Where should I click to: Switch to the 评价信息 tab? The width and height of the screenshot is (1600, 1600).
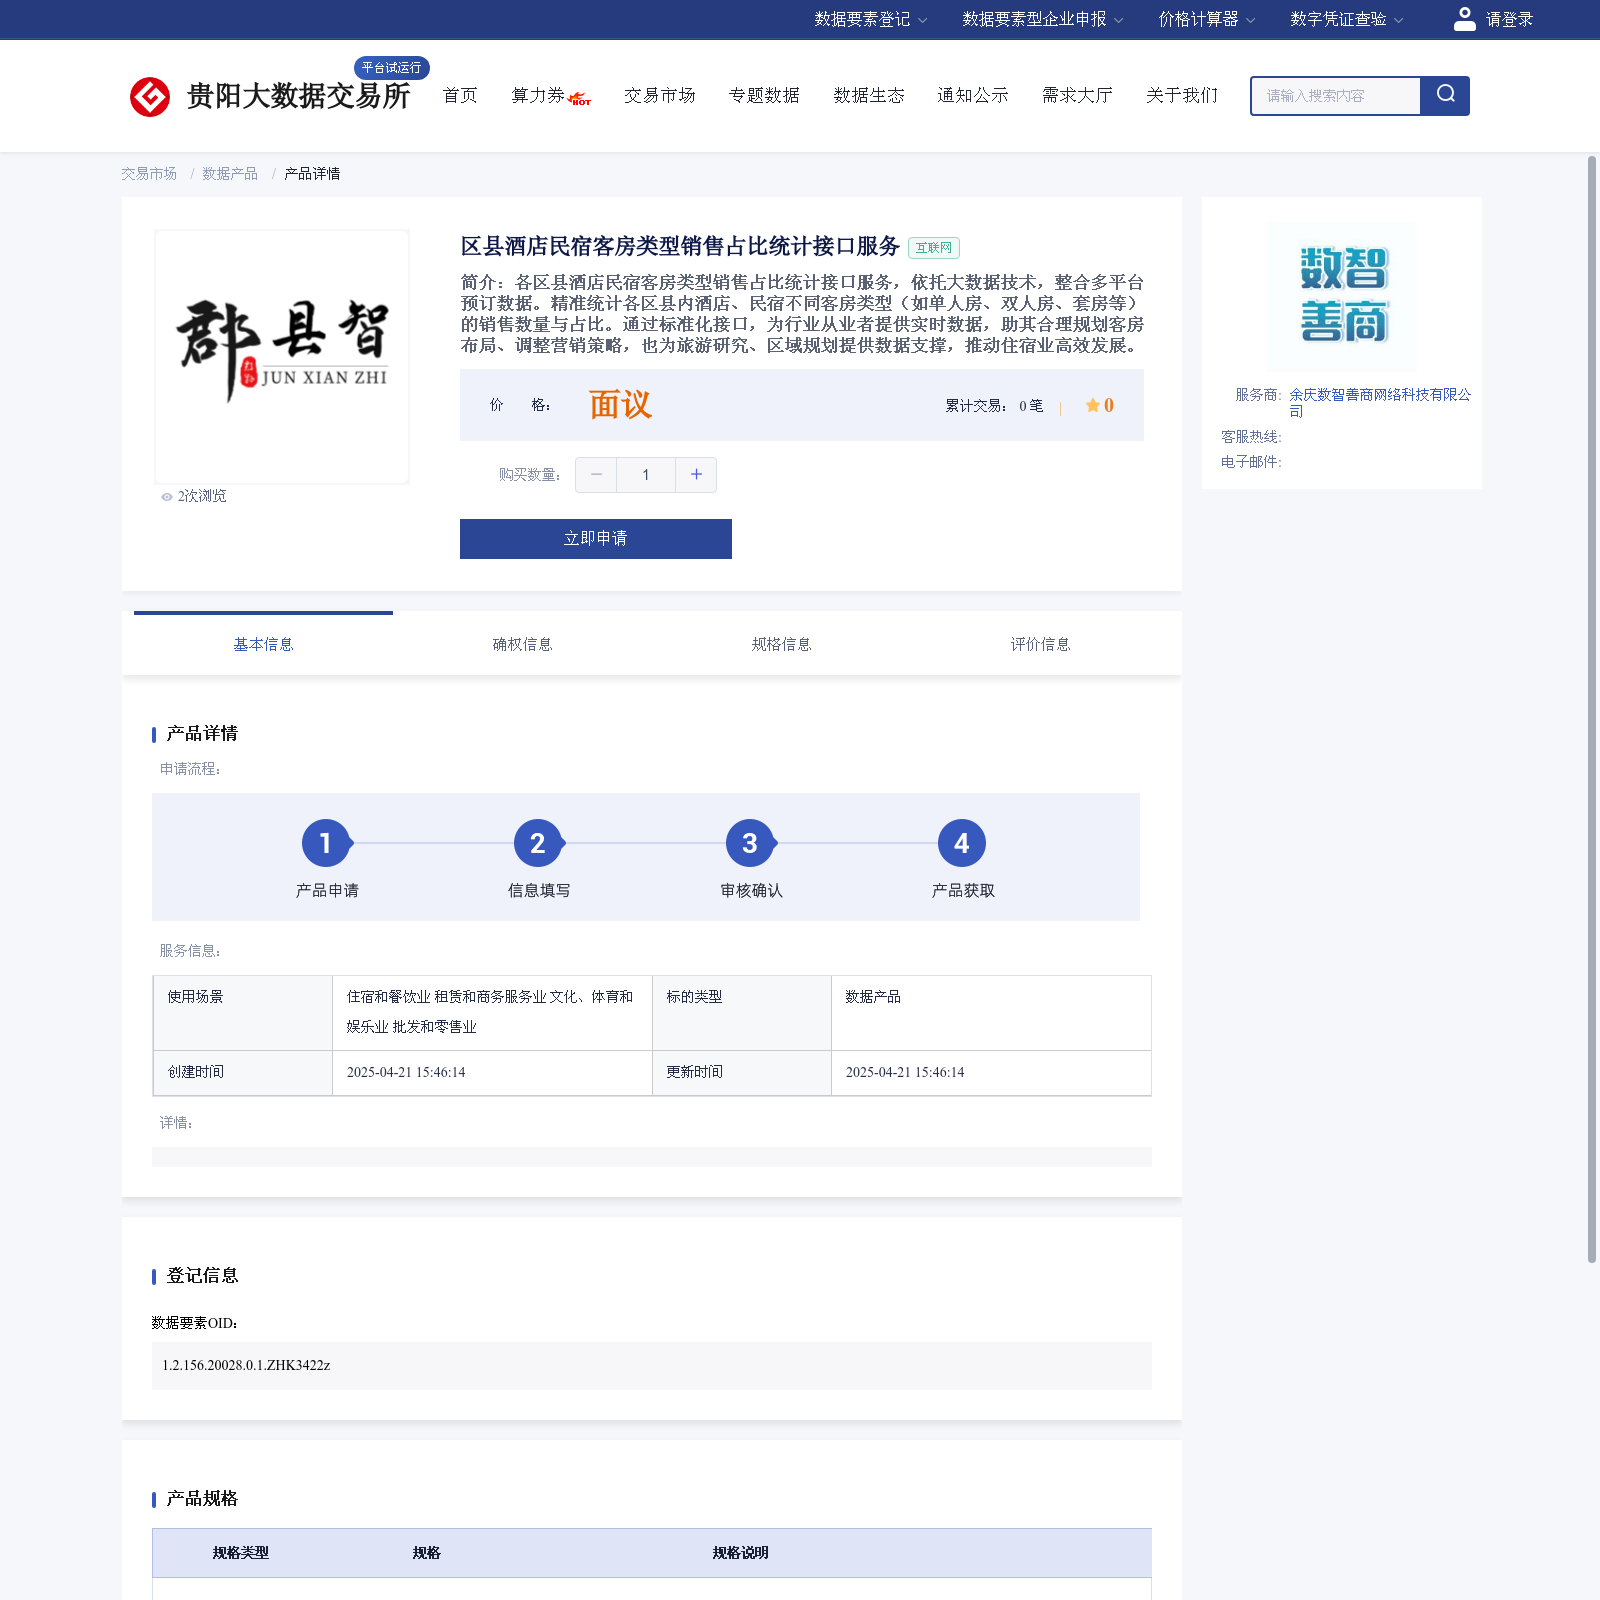click(1040, 644)
